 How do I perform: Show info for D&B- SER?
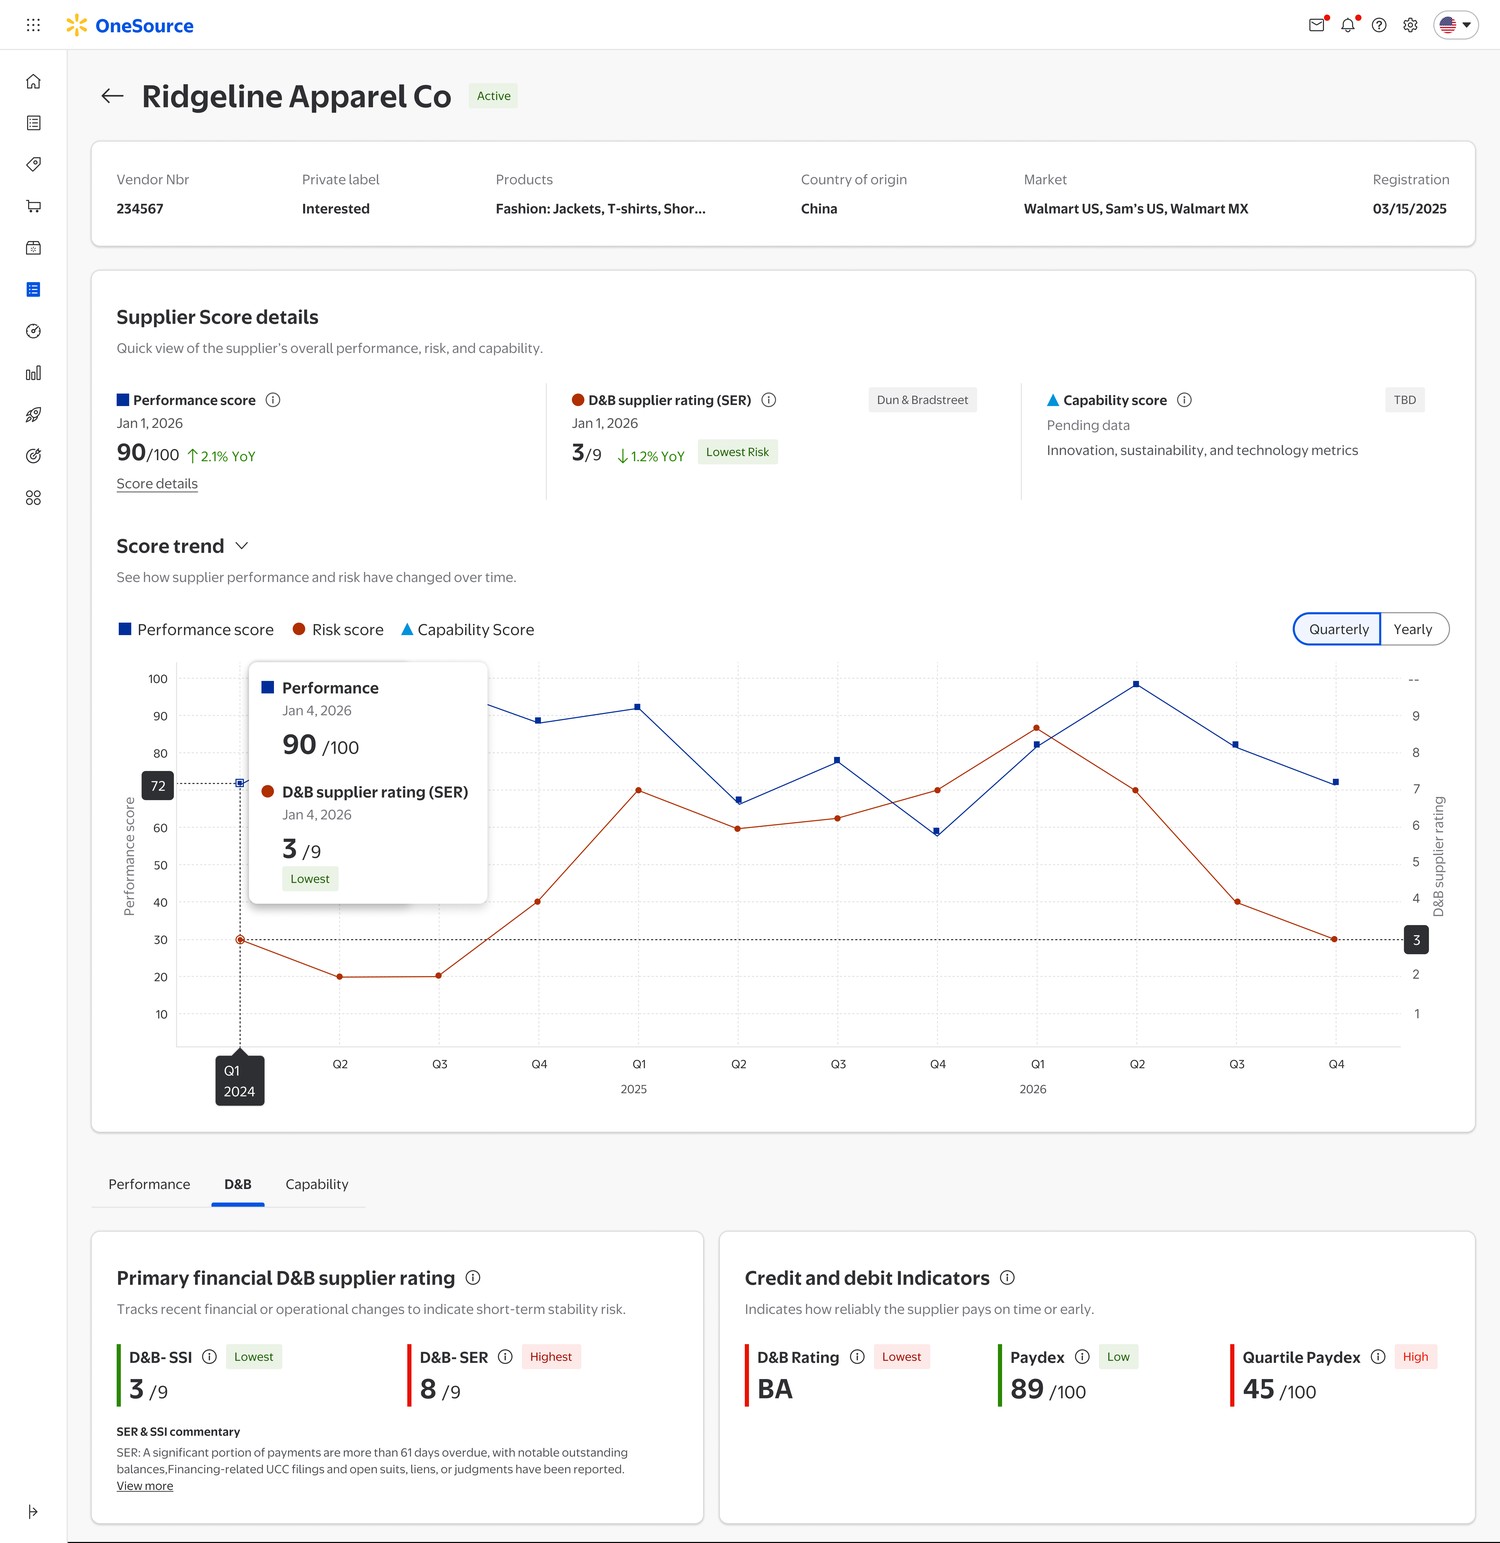(505, 1357)
